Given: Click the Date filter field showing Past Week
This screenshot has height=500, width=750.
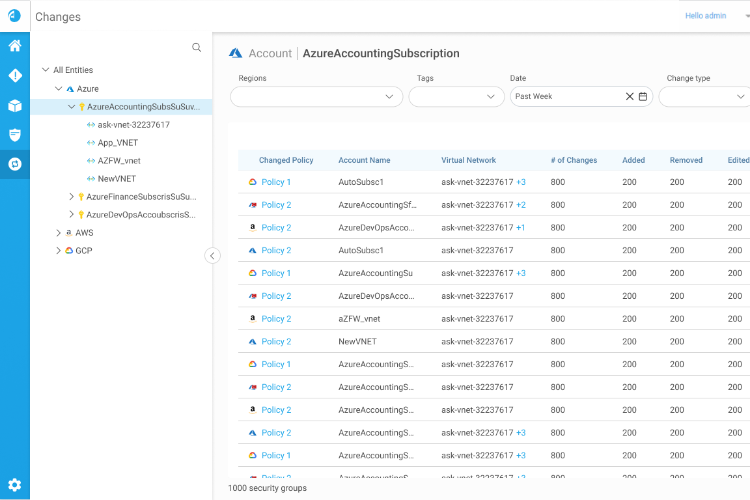Looking at the screenshot, I should 582,97.
